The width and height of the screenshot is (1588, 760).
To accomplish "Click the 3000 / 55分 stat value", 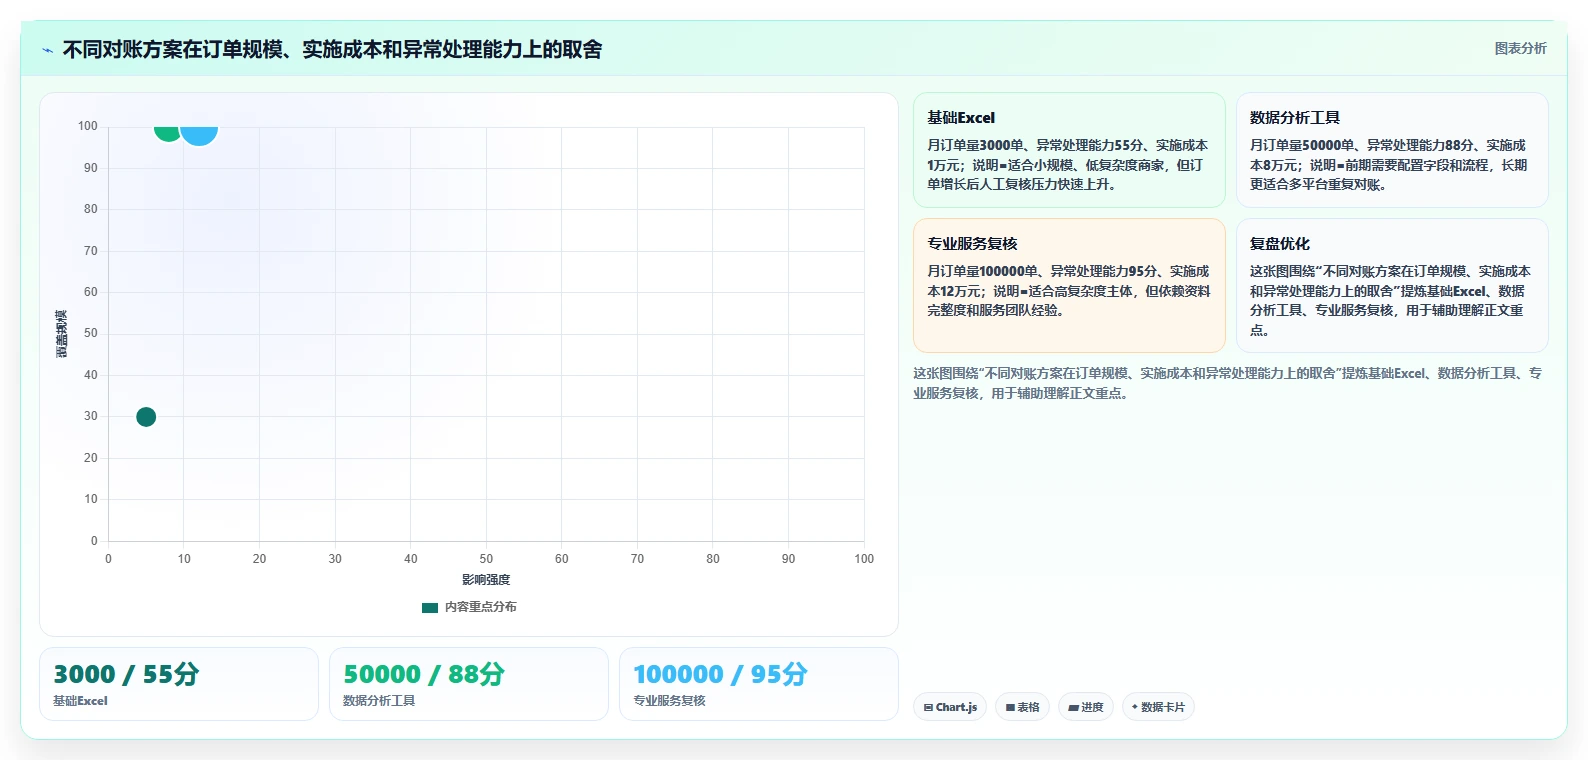I will click(x=126, y=674).
